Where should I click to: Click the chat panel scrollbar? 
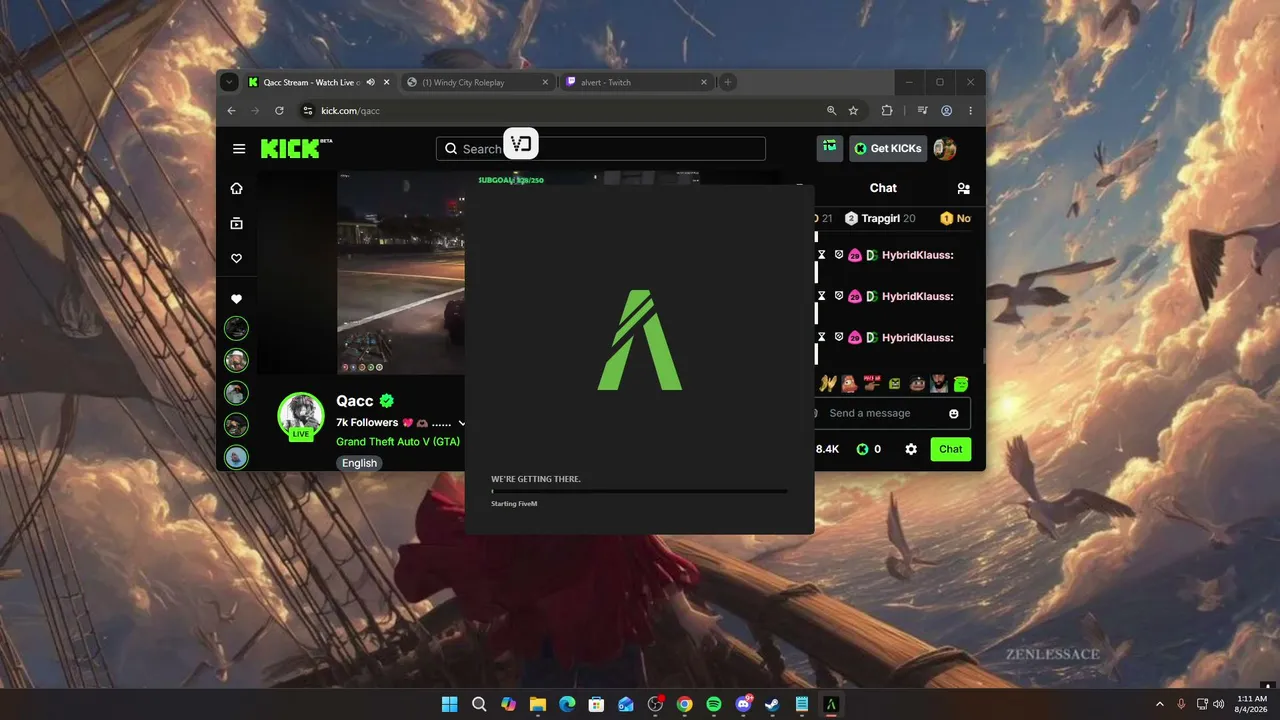point(984,357)
